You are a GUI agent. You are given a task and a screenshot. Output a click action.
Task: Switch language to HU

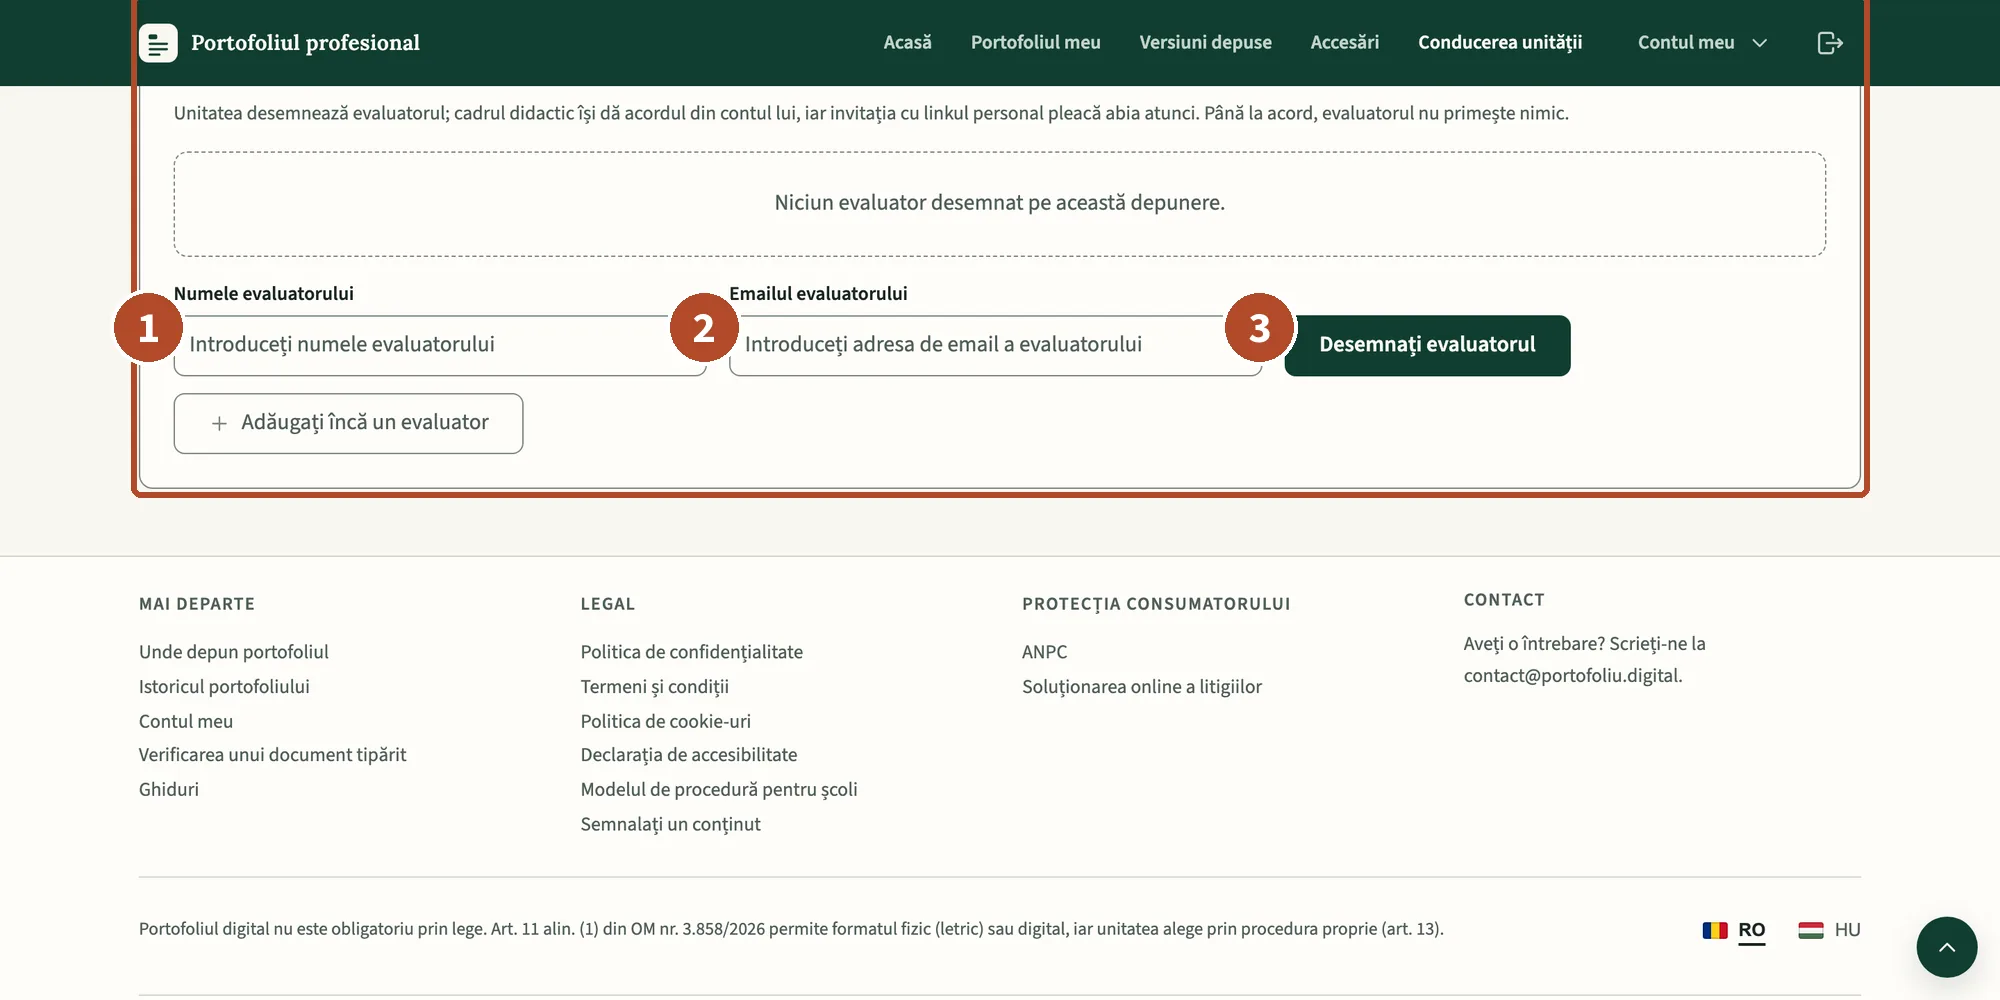[x=1847, y=930]
